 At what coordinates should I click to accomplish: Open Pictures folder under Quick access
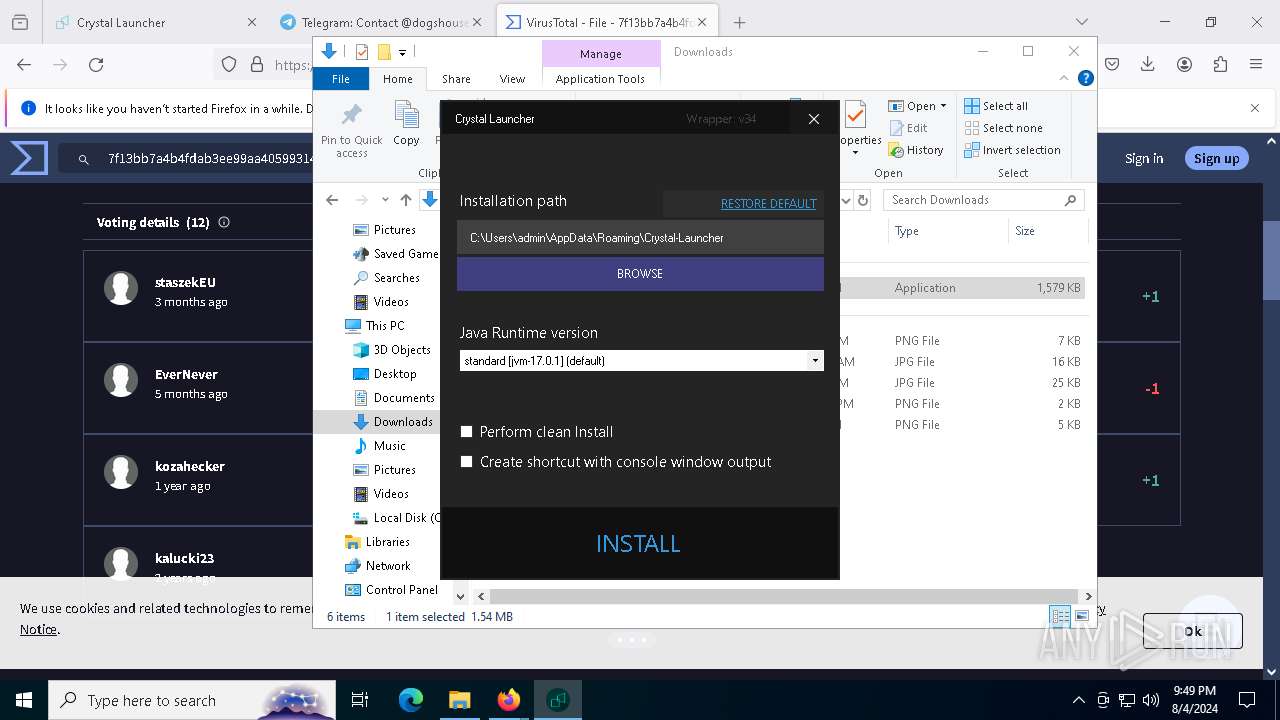point(384,230)
